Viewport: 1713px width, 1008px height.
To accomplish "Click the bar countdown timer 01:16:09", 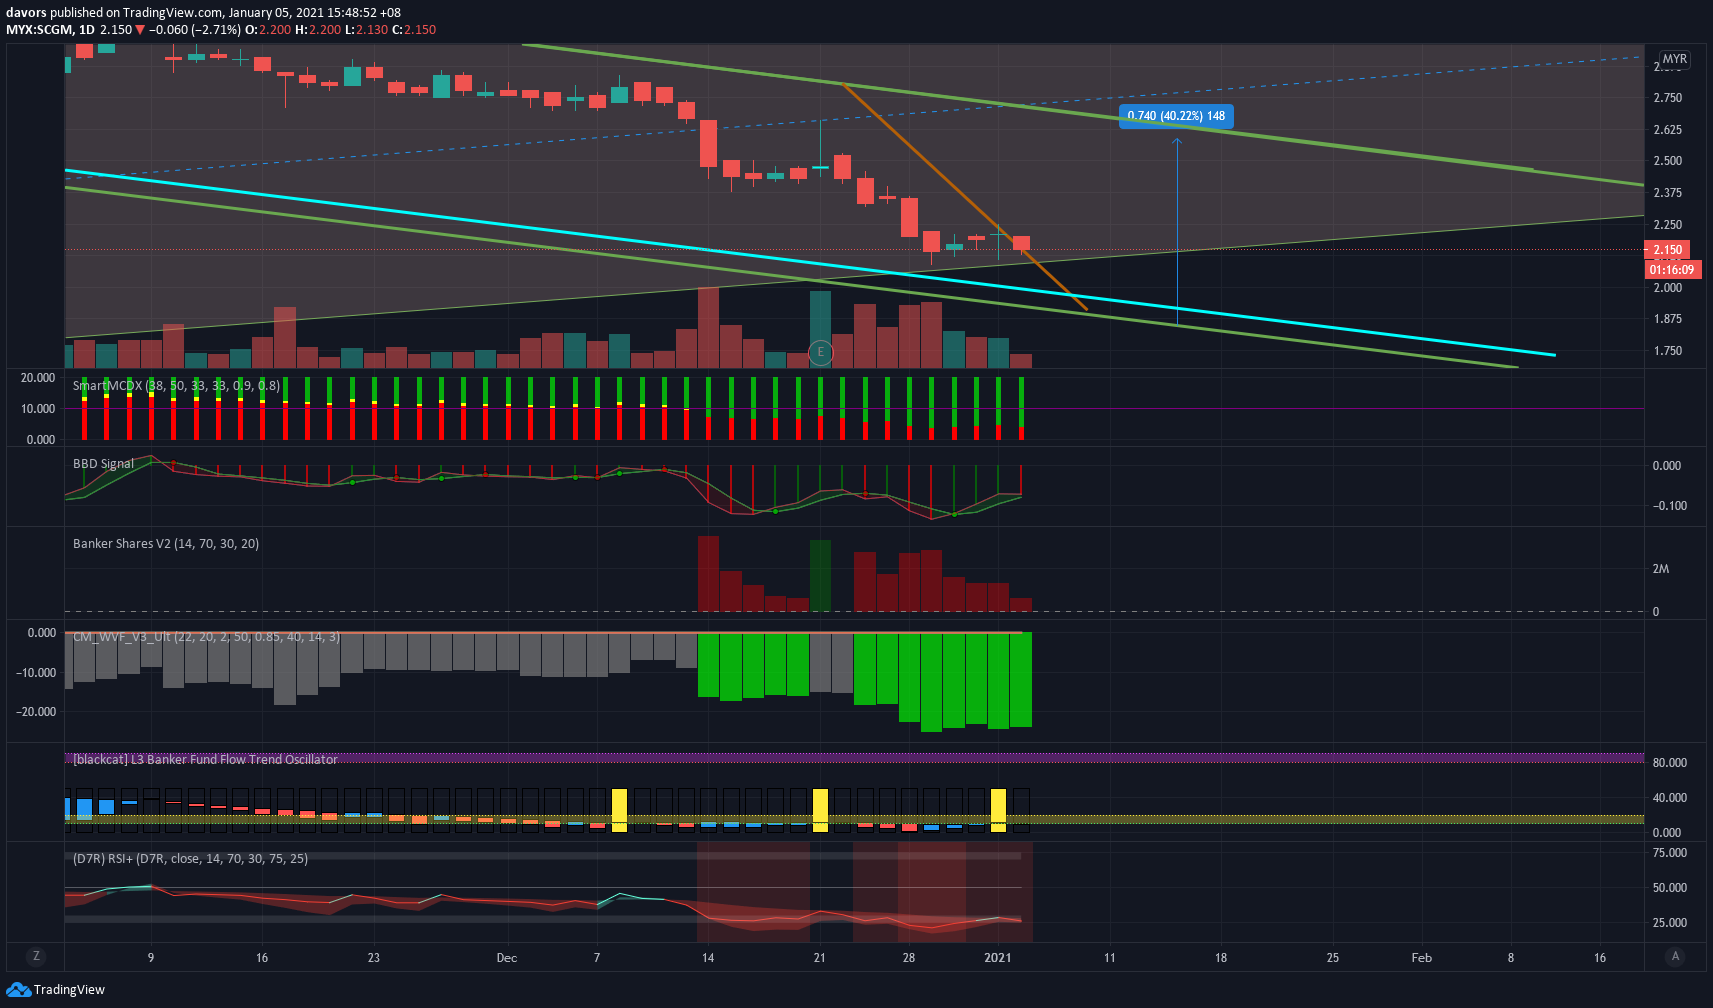I will 1671,270.
